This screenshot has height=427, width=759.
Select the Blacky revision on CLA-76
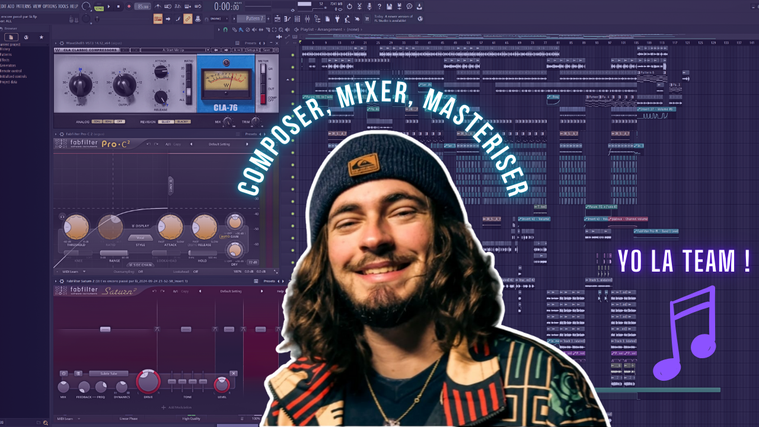[x=183, y=122]
